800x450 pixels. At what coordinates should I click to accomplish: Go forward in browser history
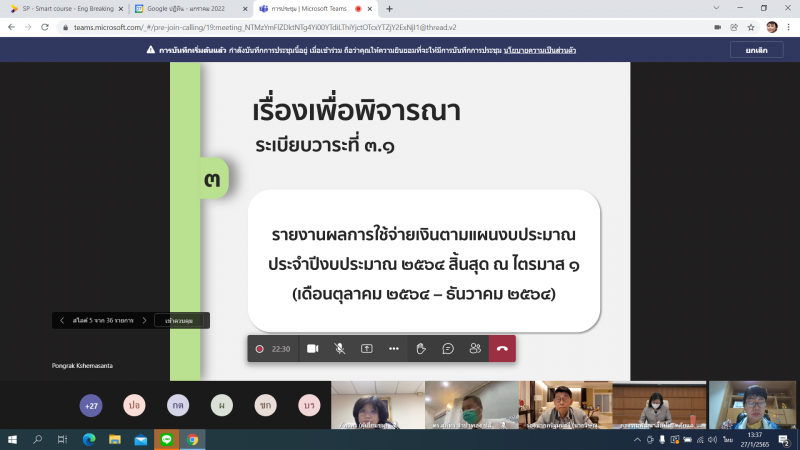tap(28, 27)
